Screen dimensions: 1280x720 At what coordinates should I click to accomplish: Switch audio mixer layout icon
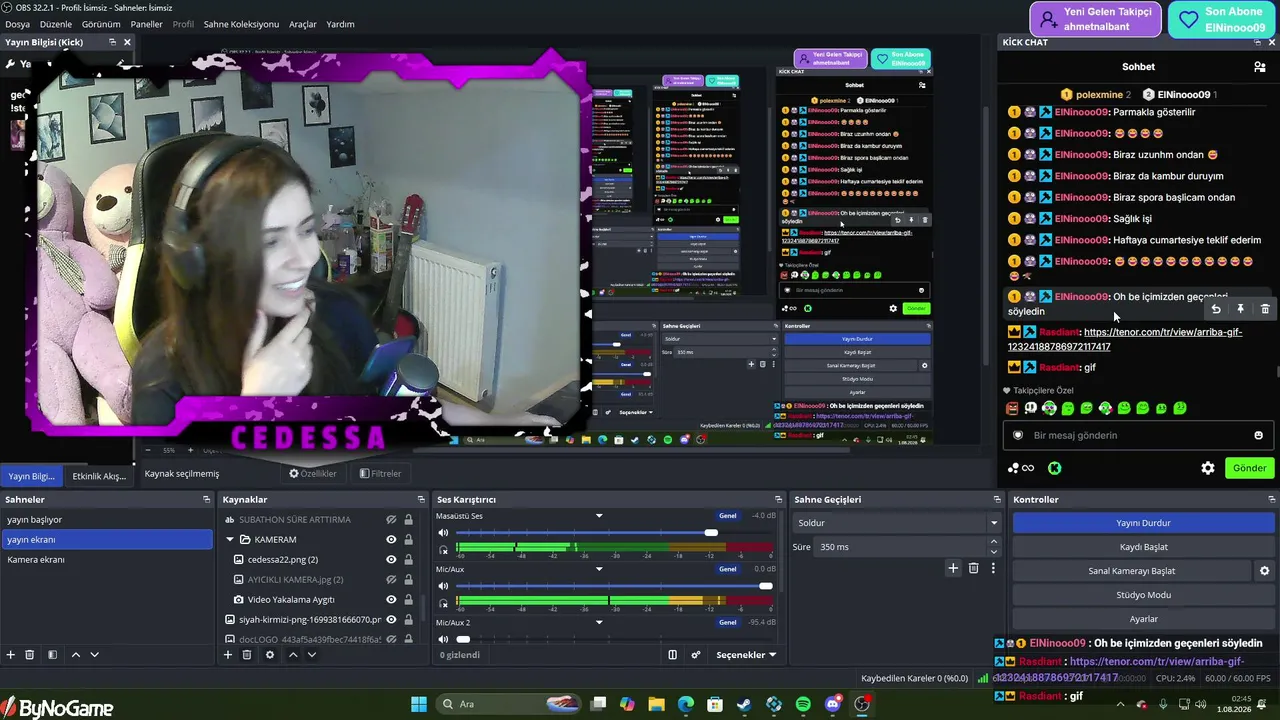673,655
